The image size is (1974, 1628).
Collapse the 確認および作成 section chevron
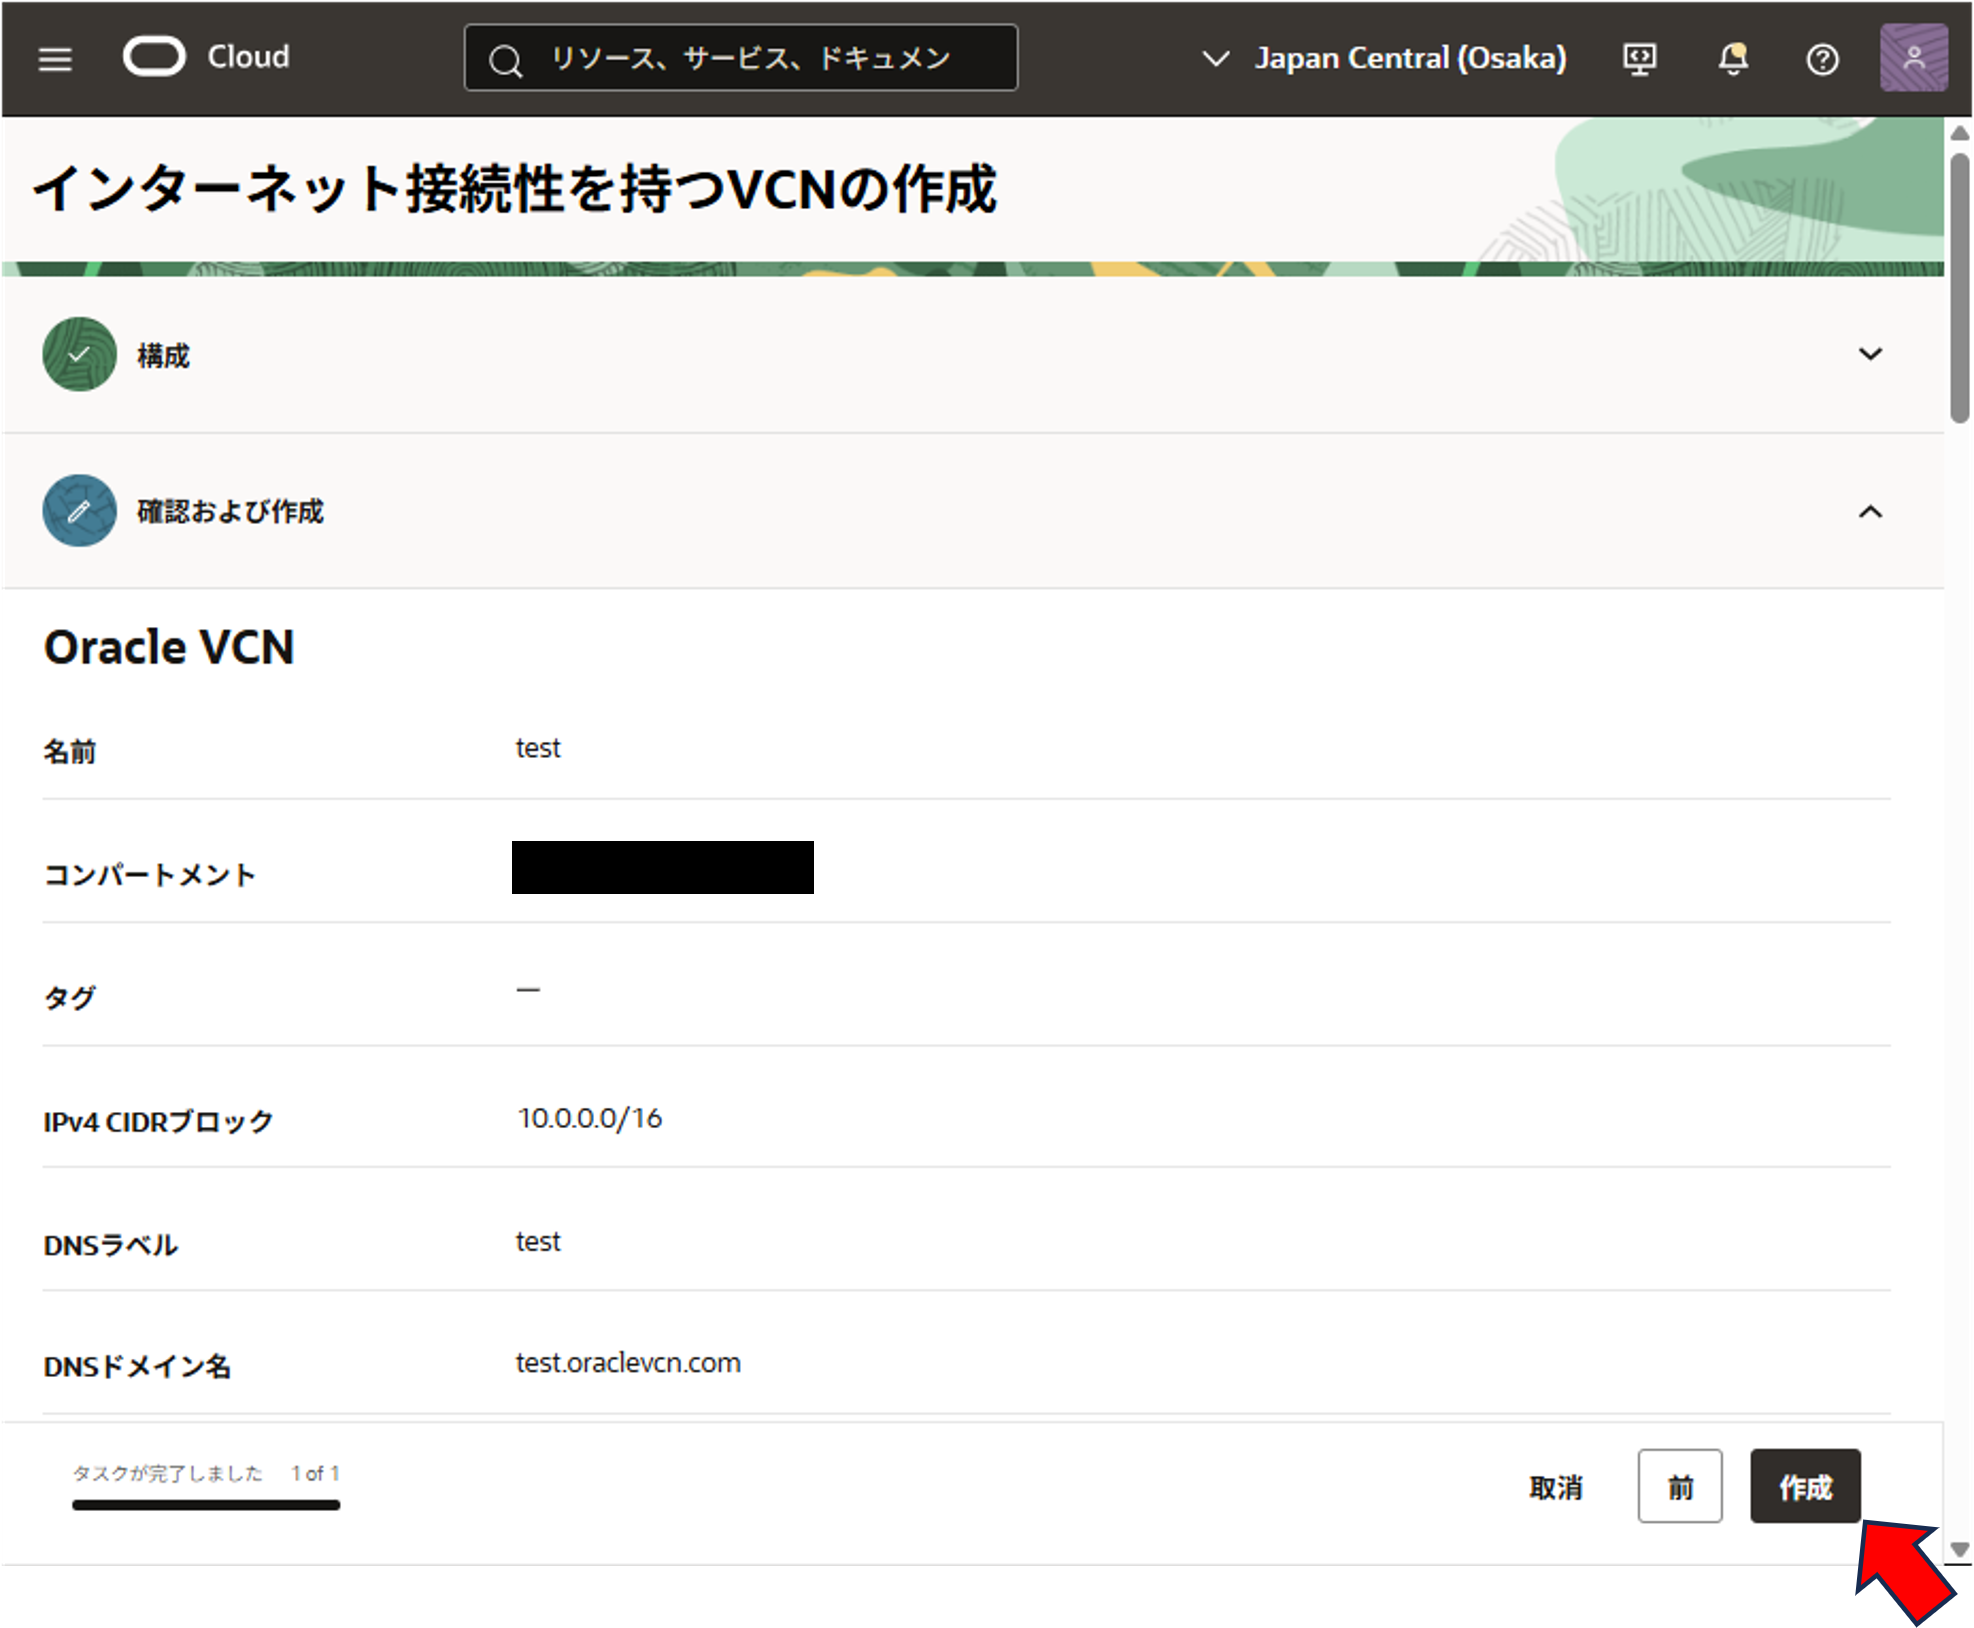(1869, 512)
